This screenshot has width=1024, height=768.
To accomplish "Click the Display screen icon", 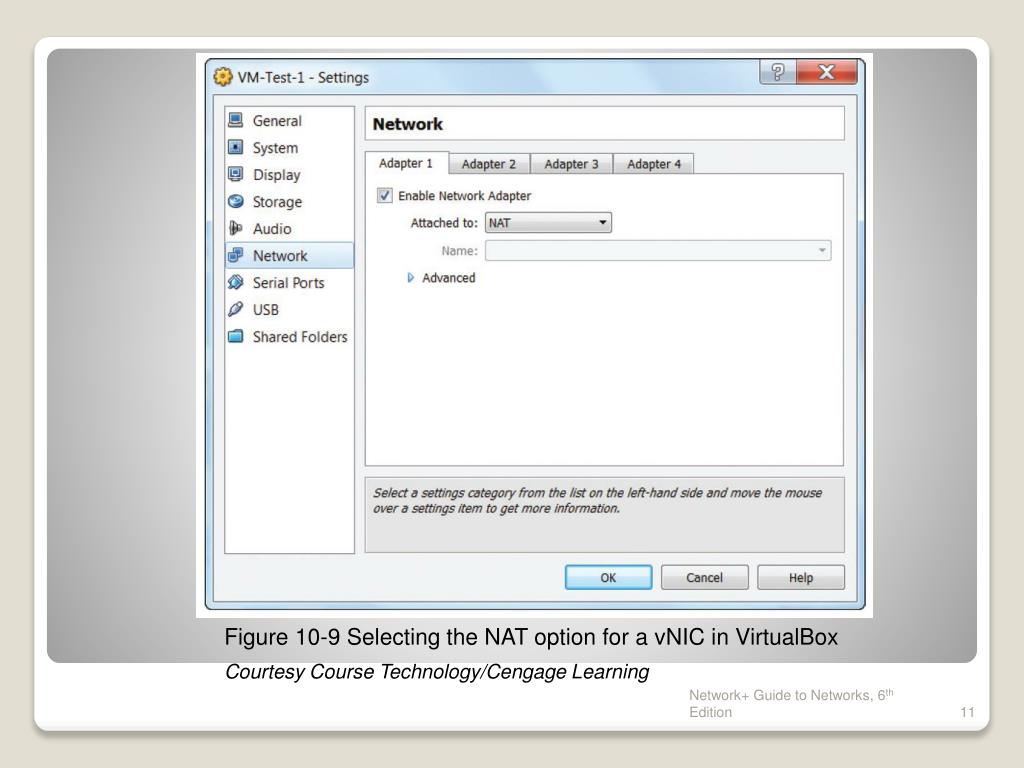I will (235, 174).
